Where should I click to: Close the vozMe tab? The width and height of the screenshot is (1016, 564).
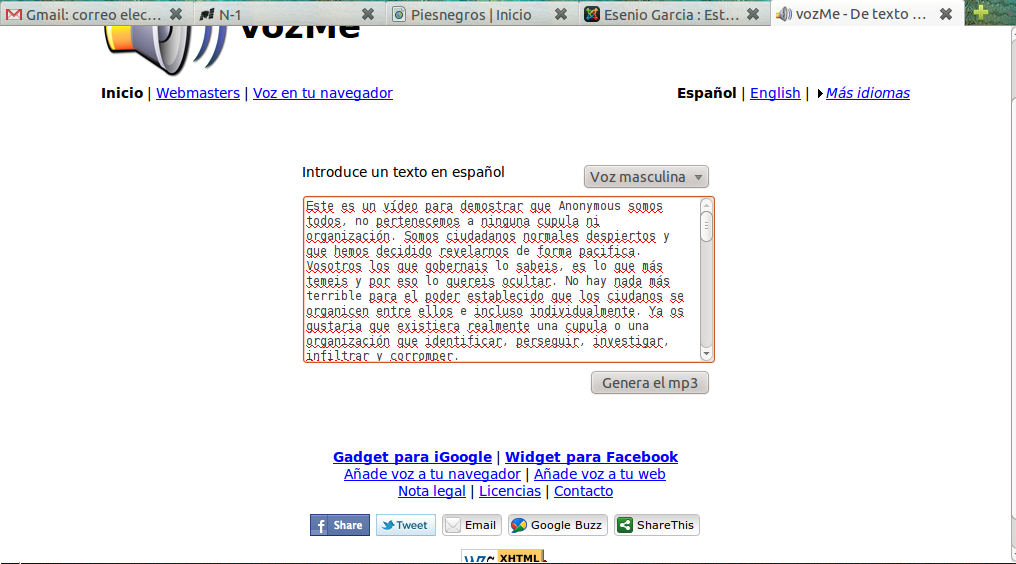pos(945,14)
